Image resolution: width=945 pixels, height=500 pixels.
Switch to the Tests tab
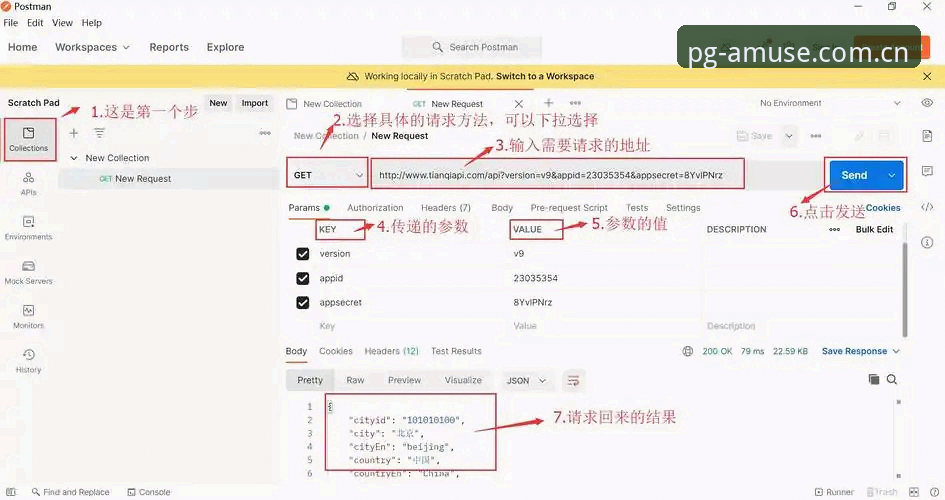pyautogui.click(x=636, y=208)
